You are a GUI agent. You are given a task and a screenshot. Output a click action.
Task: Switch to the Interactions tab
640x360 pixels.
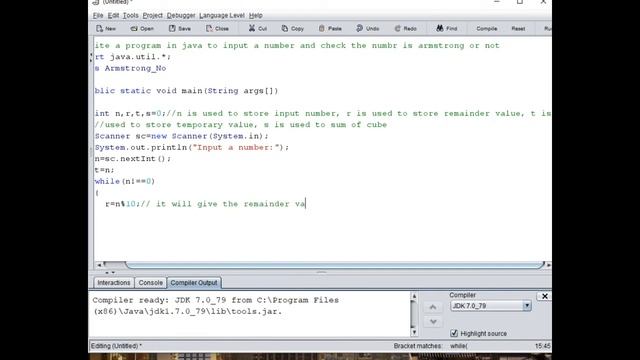coord(113,283)
